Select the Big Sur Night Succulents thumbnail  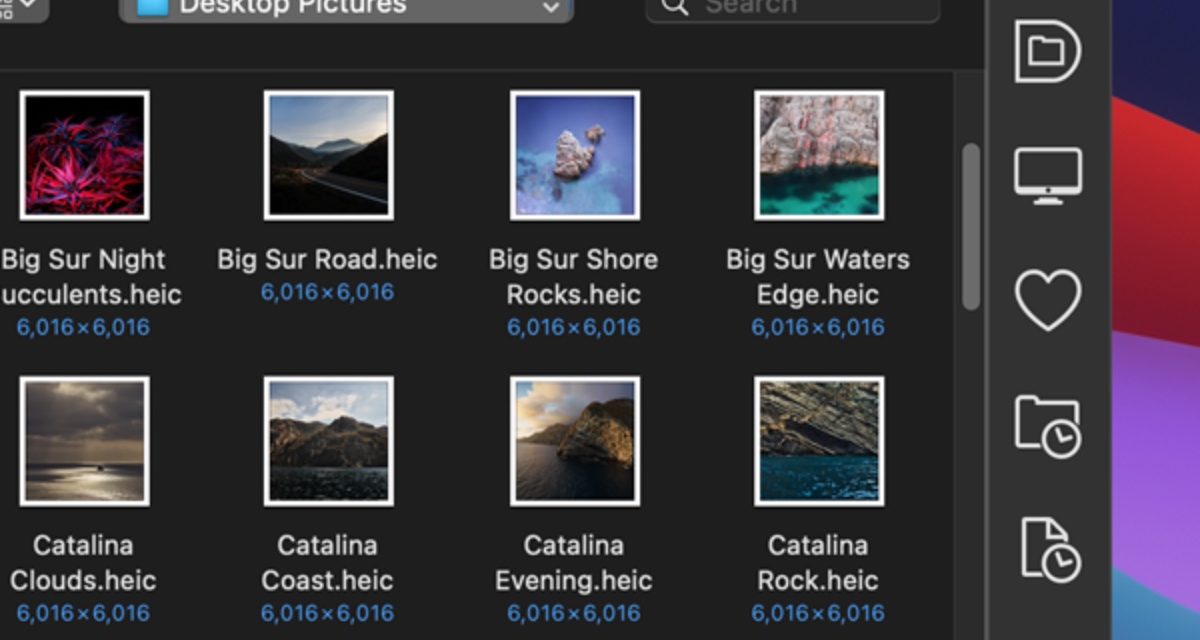click(84, 155)
